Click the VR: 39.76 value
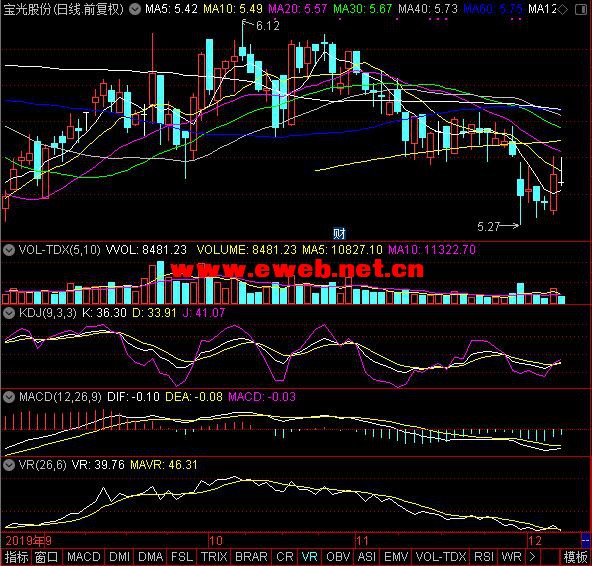 pos(98,465)
